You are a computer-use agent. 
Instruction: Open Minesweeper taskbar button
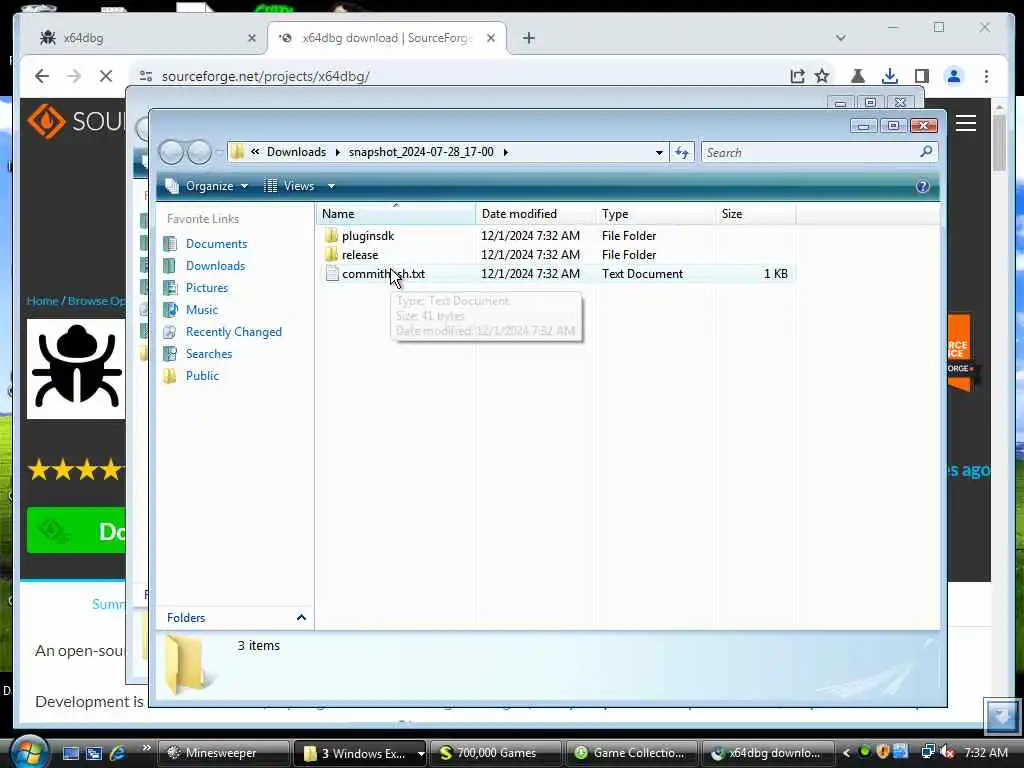coord(224,753)
